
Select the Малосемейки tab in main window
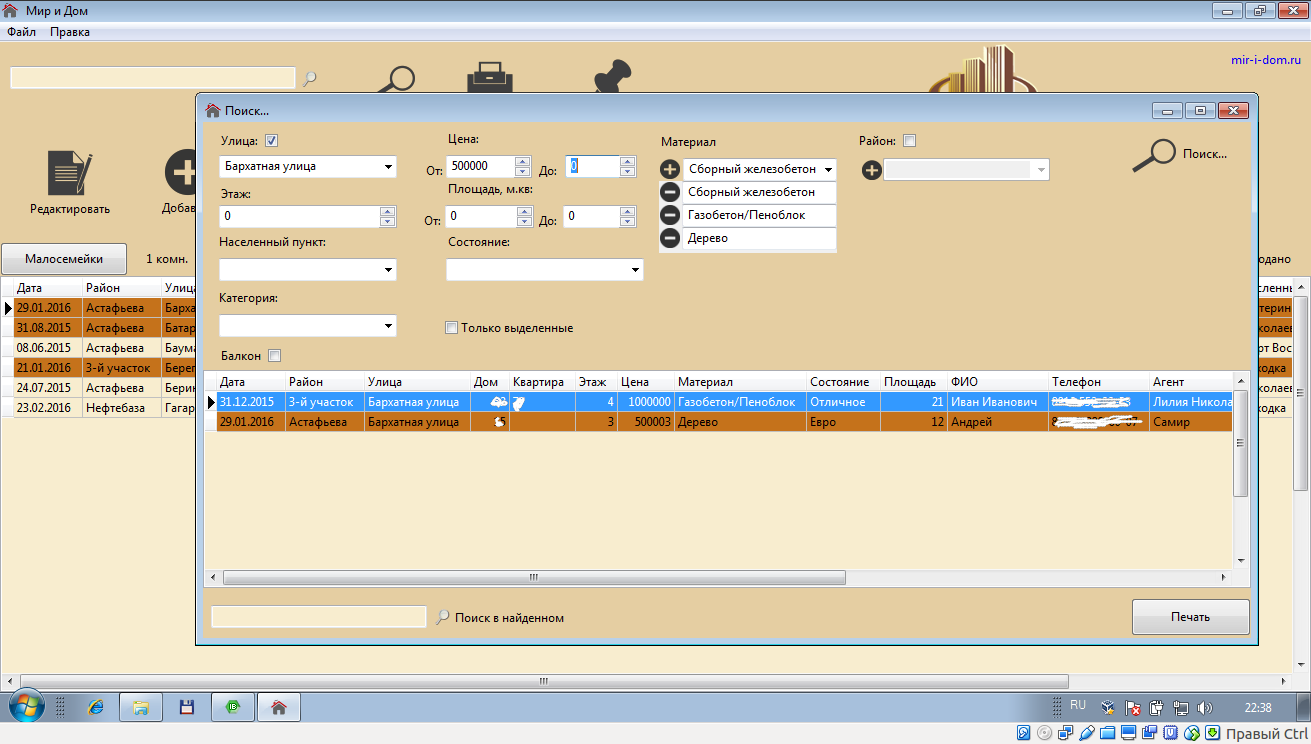coord(64,258)
